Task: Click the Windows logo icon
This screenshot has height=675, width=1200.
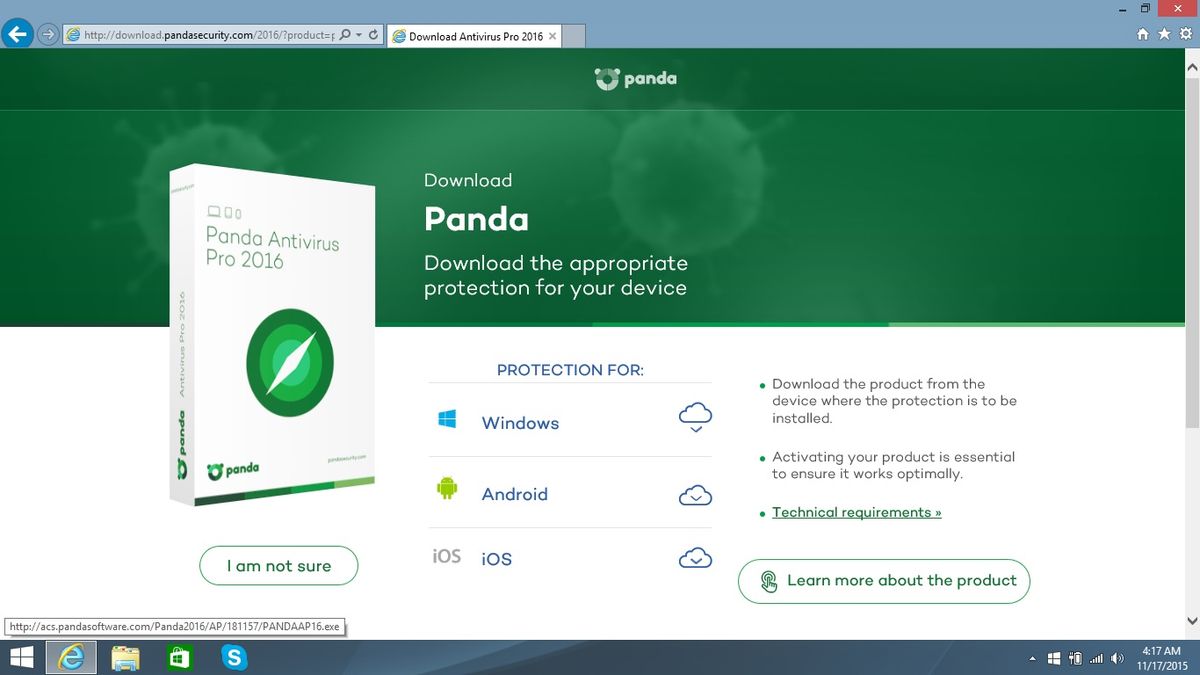Action: coord(447,418)
